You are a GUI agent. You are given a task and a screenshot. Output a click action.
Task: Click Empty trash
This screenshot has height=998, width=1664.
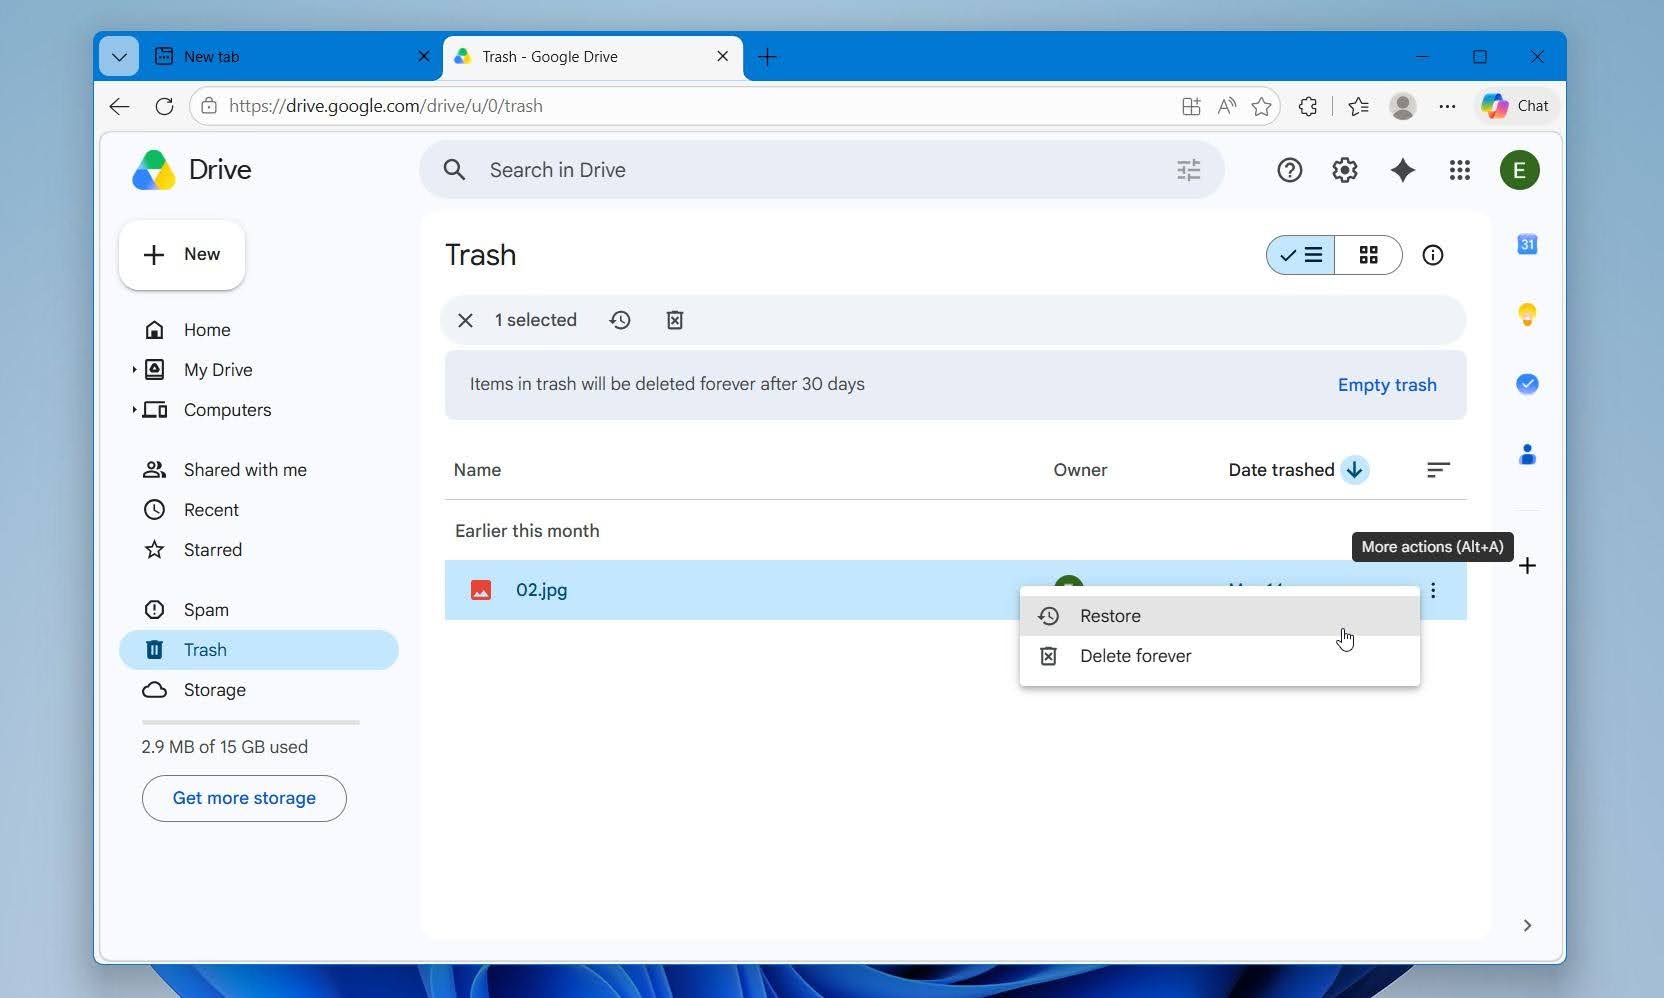pyautogui.click(x=1387, y=385)
